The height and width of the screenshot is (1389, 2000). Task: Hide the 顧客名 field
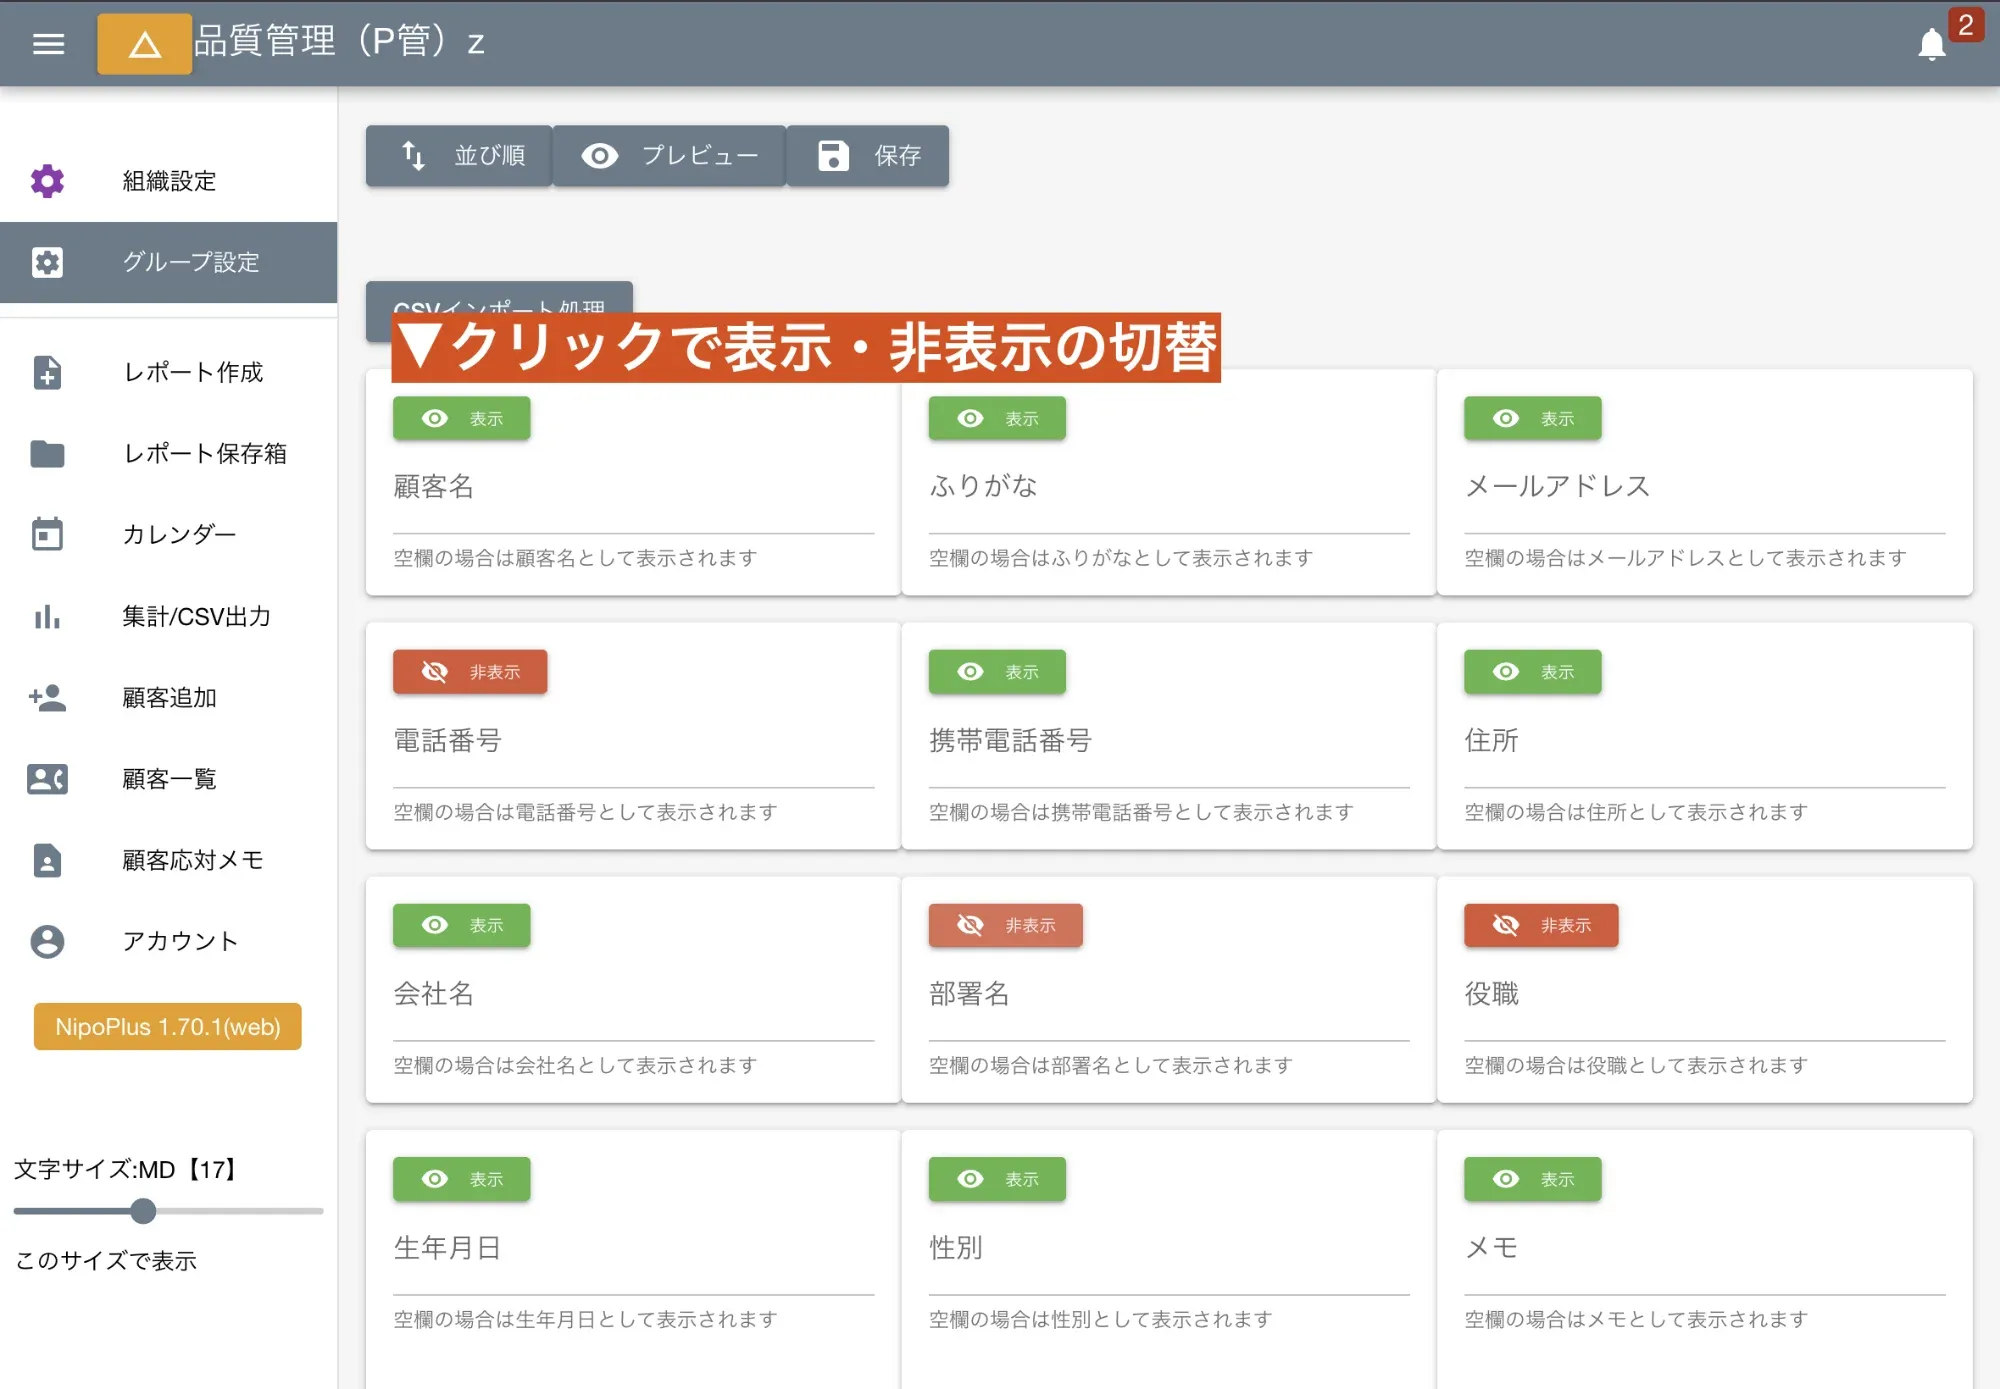click(461, 418)
